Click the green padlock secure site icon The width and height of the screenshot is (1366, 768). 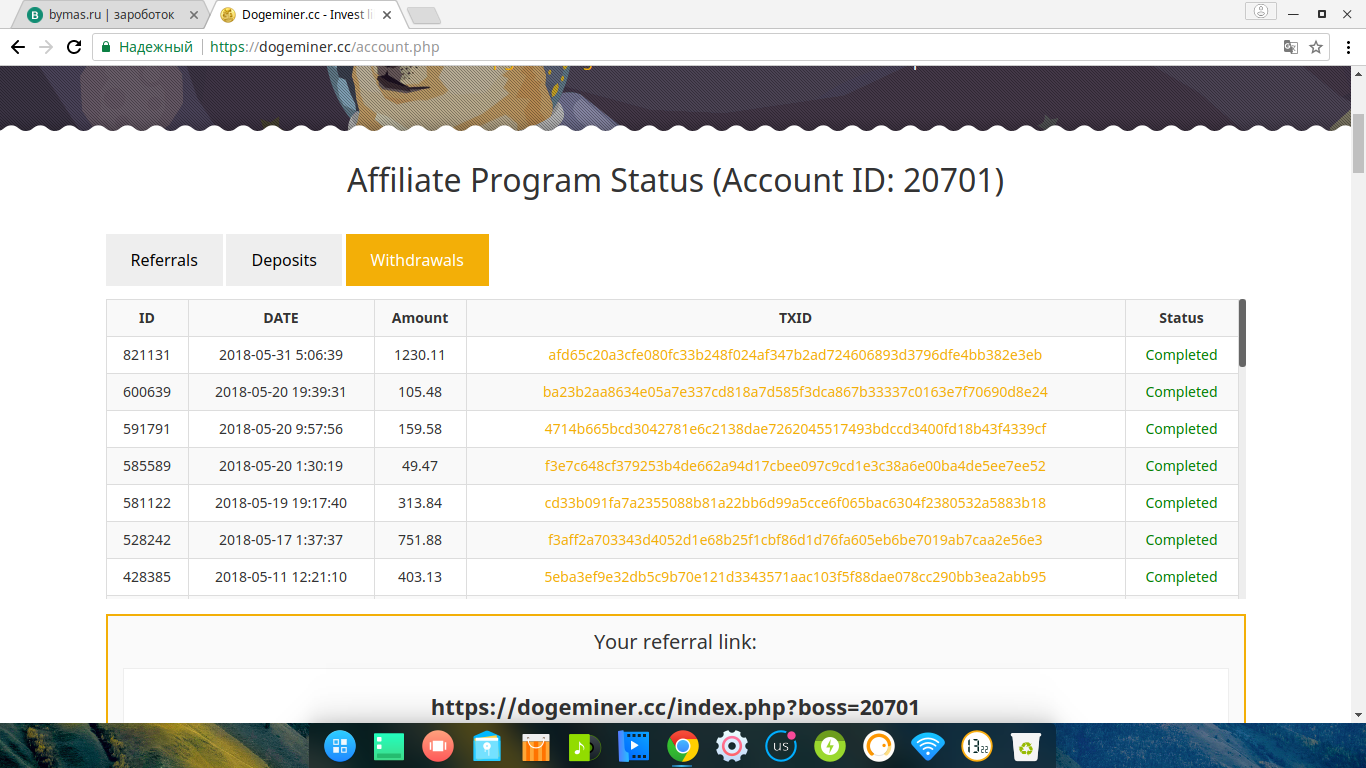pos(106,47)
